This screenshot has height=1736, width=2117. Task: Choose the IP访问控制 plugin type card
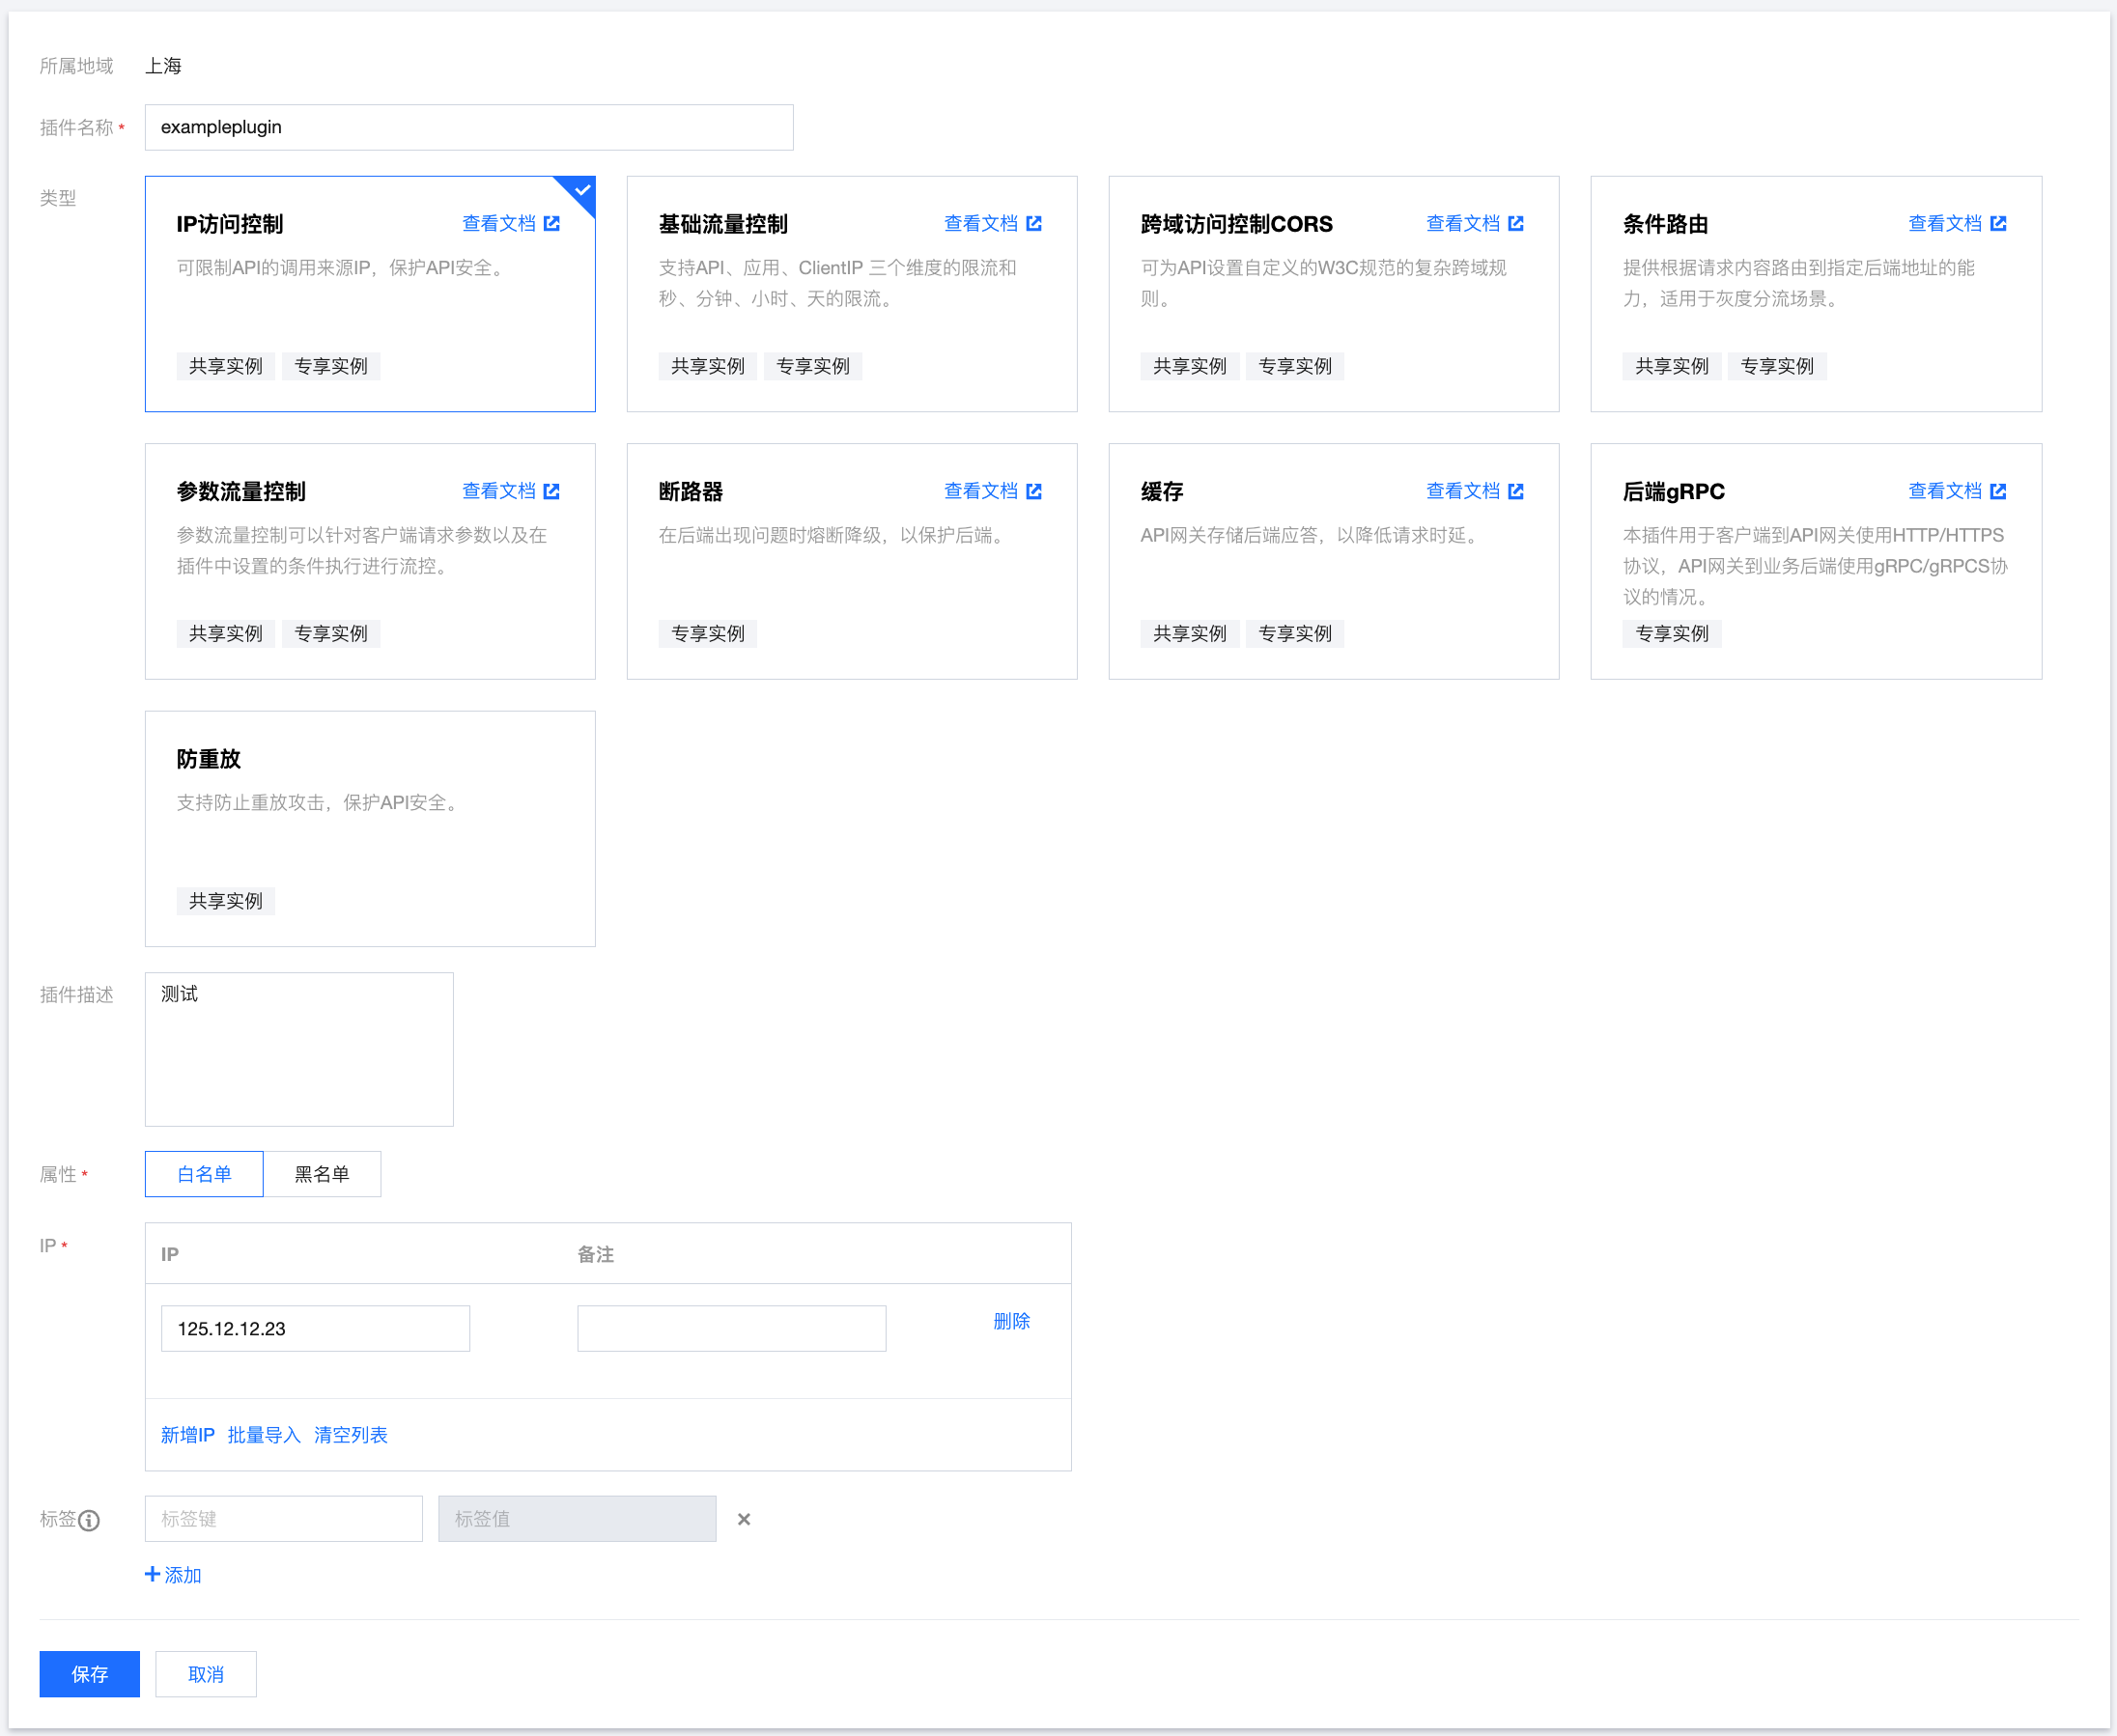(x=370, y=294)
